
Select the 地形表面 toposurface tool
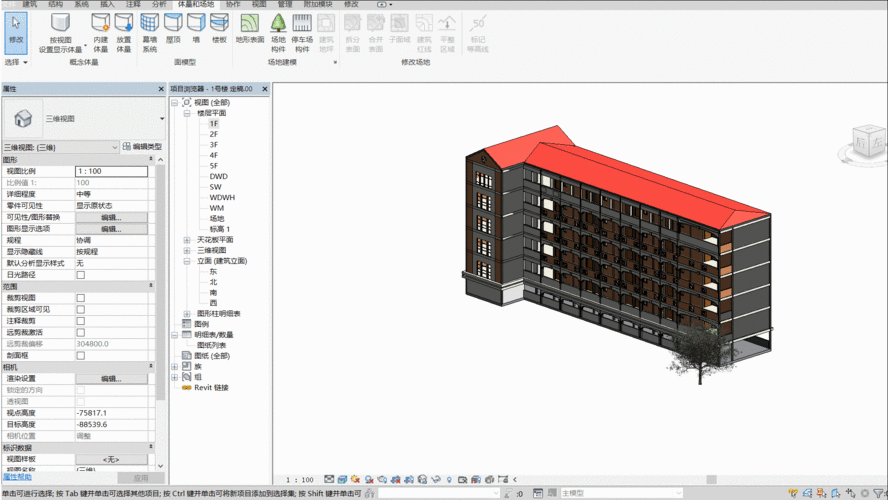tap(250, 28)
